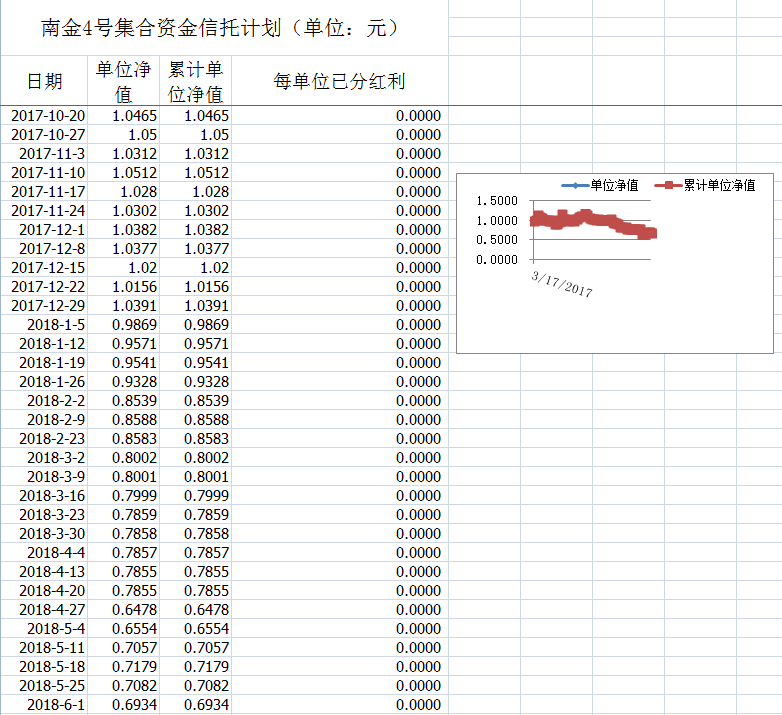The image size is (782, 715).
Task: Click the date cell 2018-3-2
Action: tap(56, 458)
